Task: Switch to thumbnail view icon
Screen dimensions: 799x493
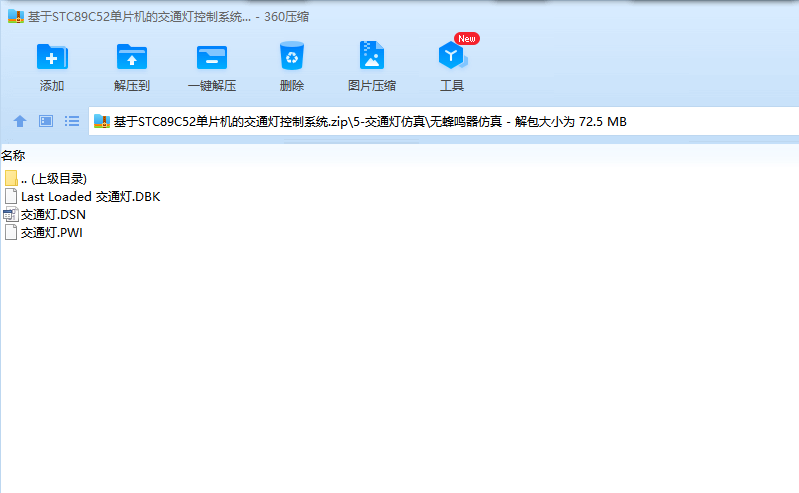Action: 46,121
